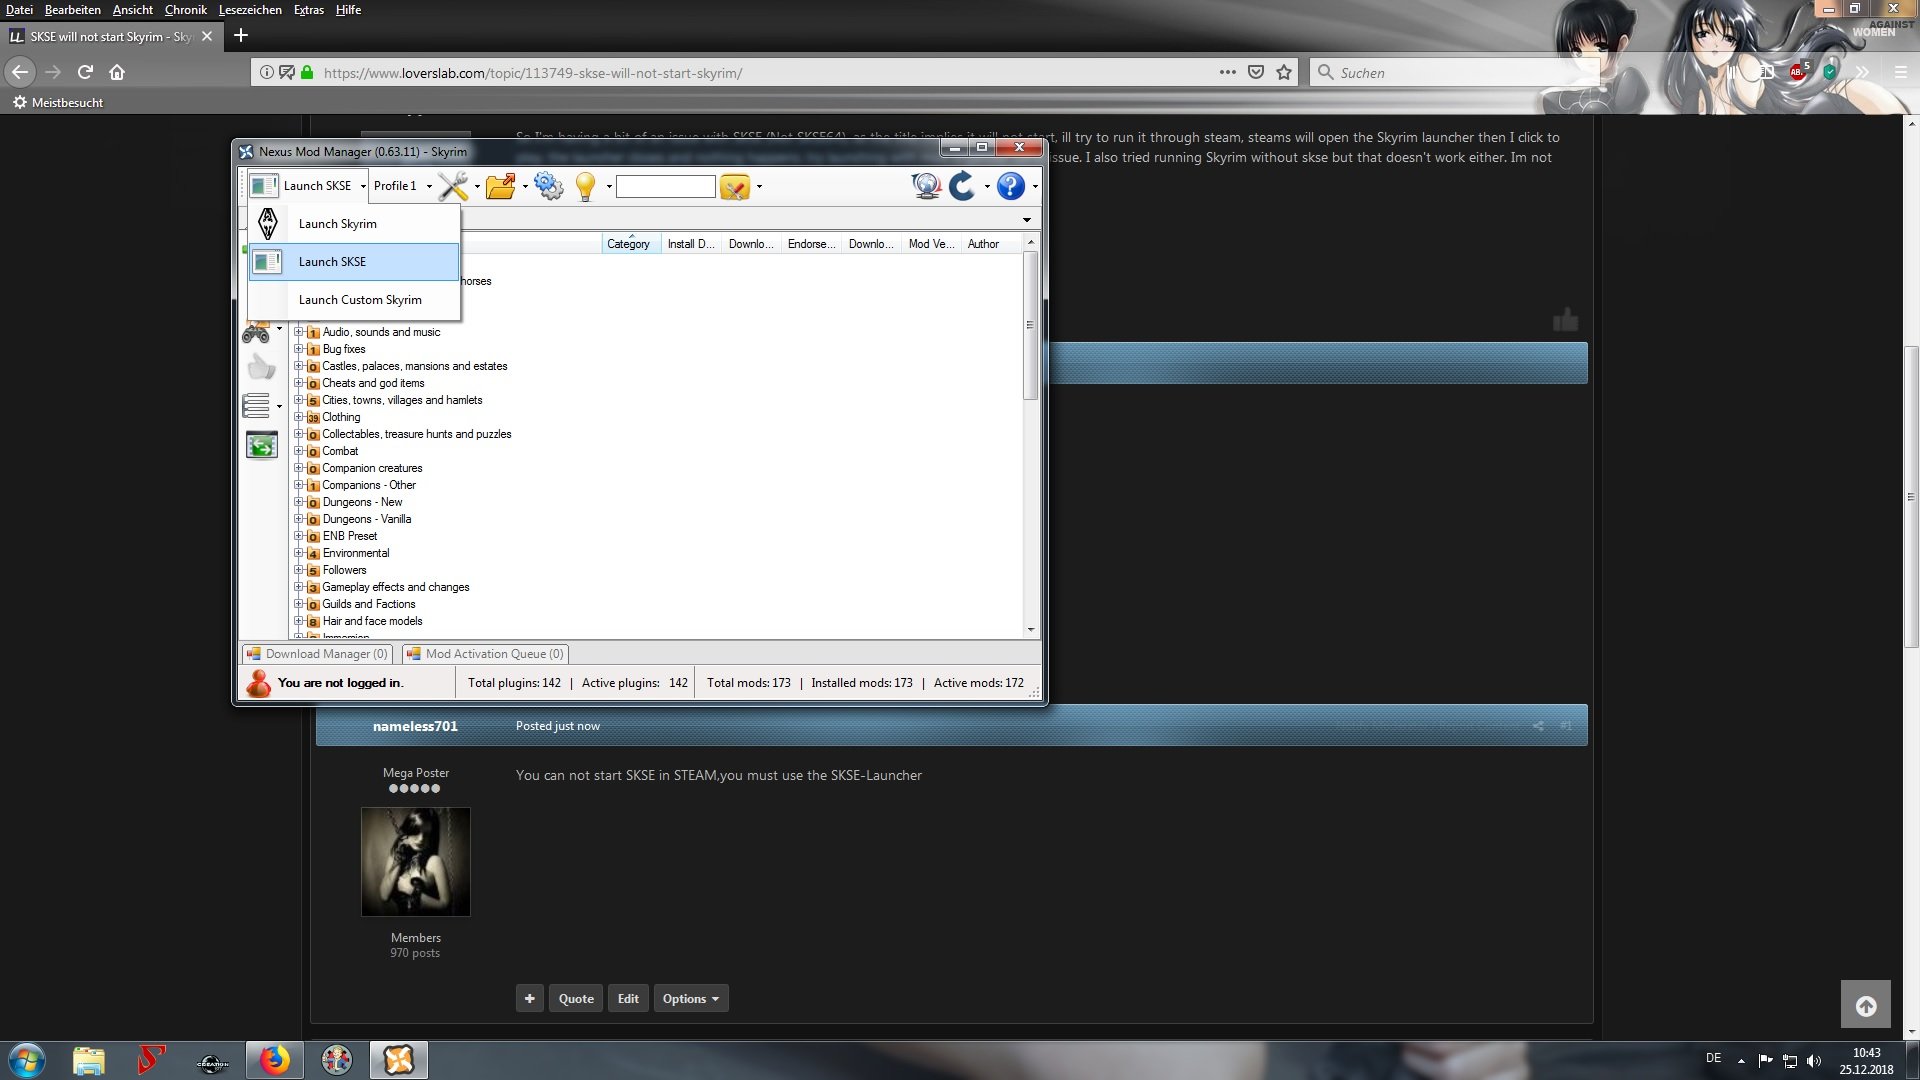Click the Firefox taskbar icon

(274, 1060)
